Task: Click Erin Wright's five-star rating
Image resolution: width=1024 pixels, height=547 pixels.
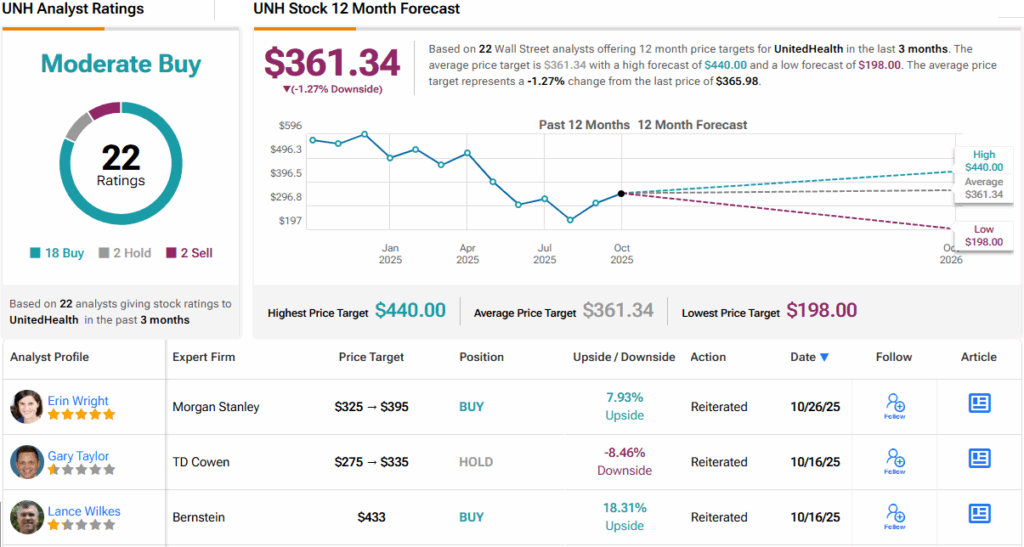Action: point(81,414)
